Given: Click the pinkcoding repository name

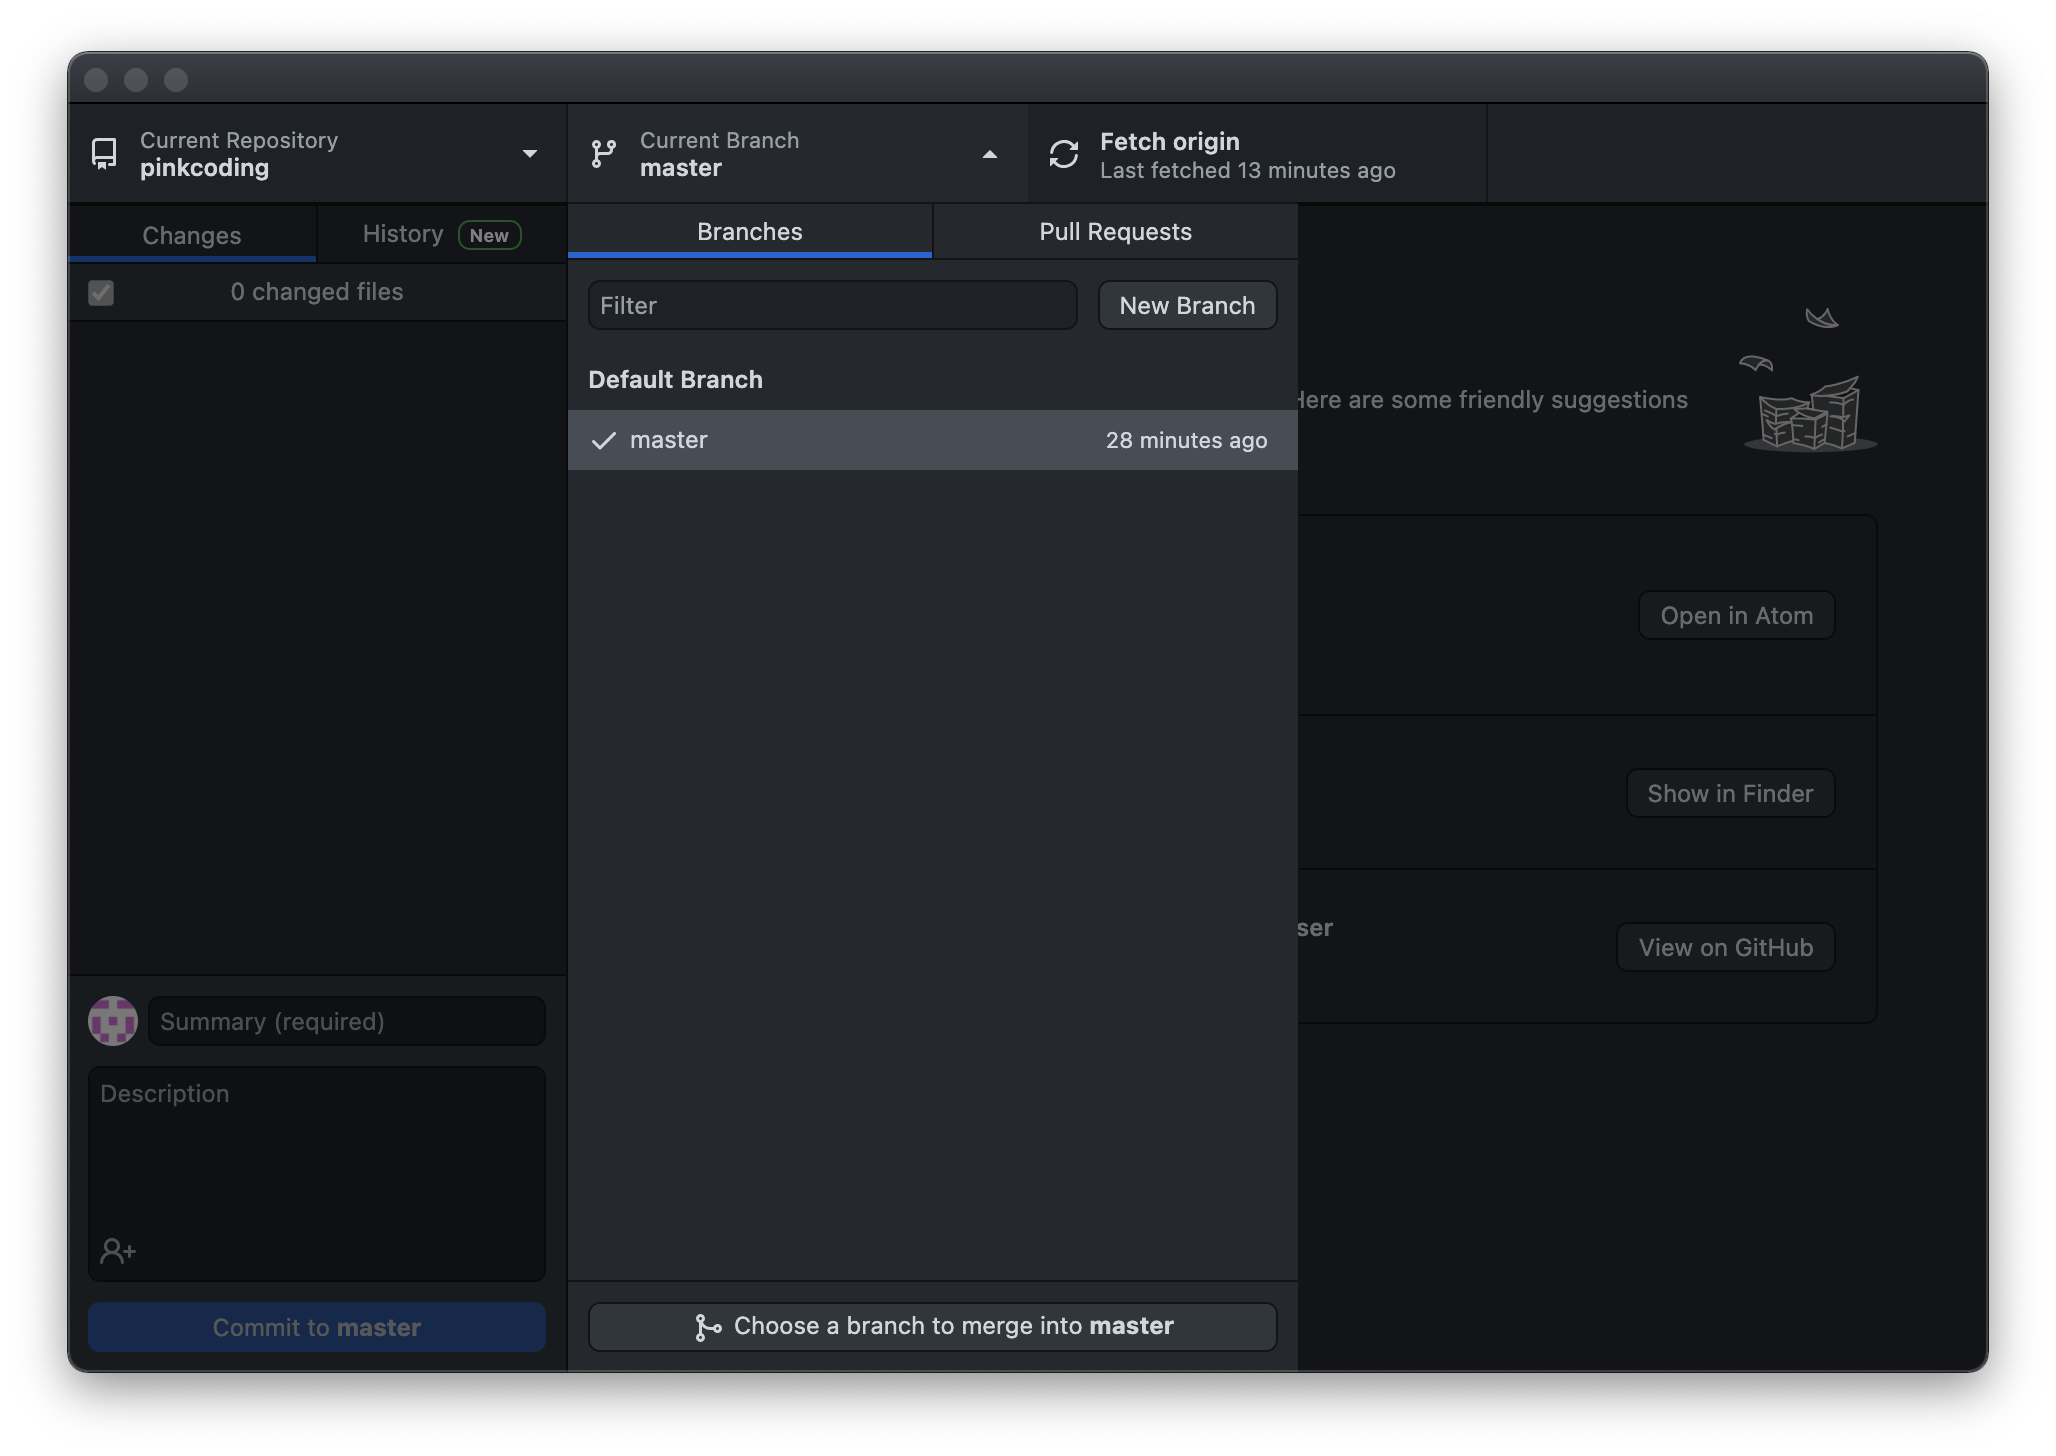Looking at the screenshot, I should (204, 168).
